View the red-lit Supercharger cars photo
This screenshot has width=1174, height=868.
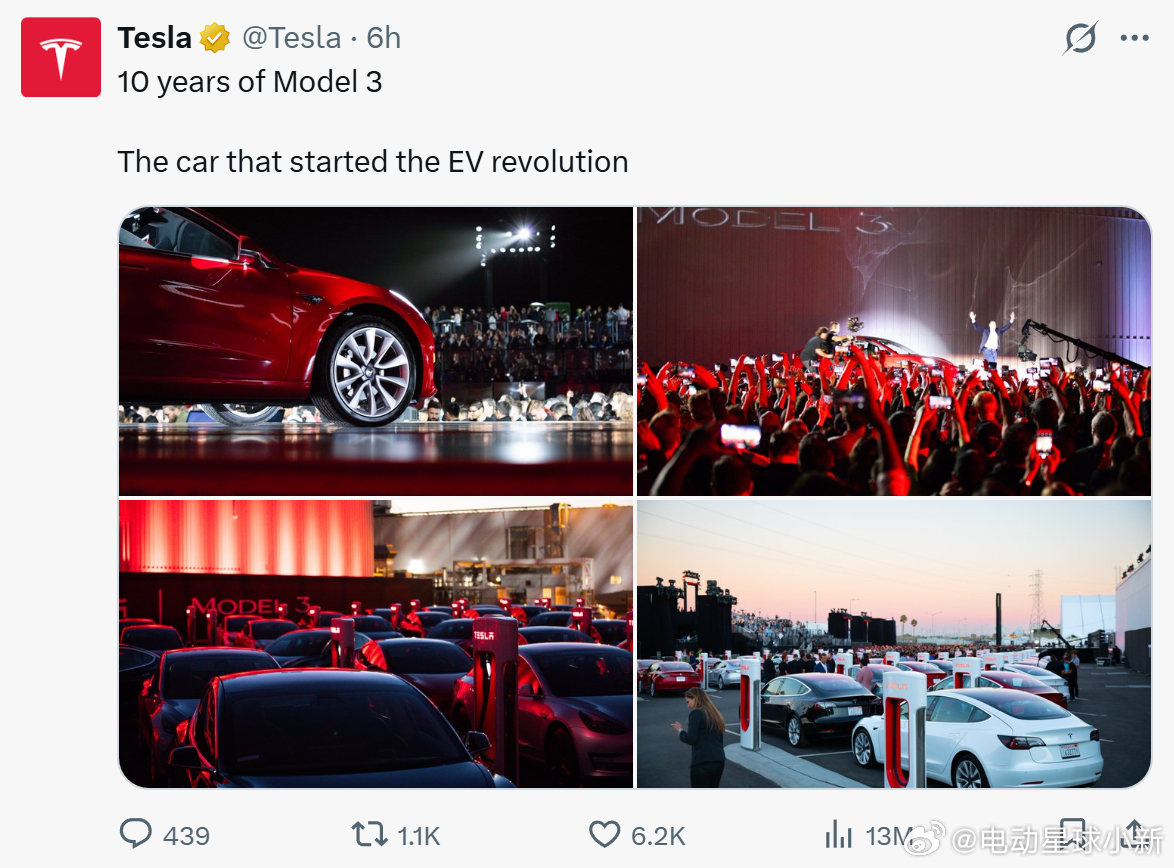pos(376,644)
